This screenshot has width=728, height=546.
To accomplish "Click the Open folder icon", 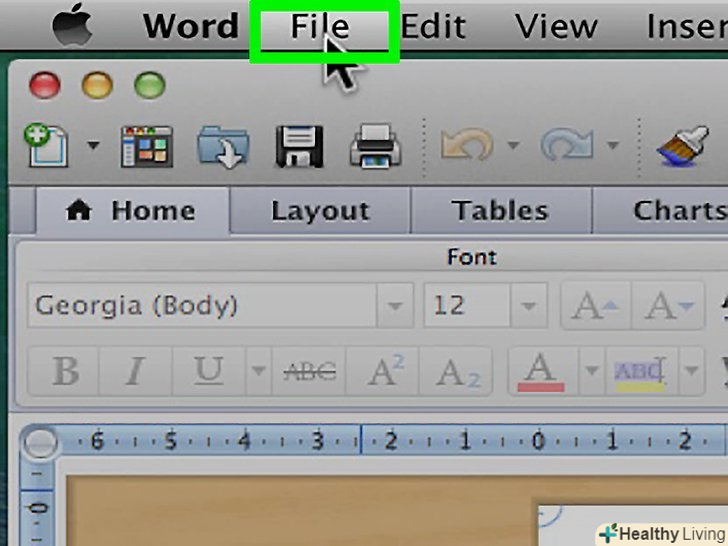I will coord(224,146).
